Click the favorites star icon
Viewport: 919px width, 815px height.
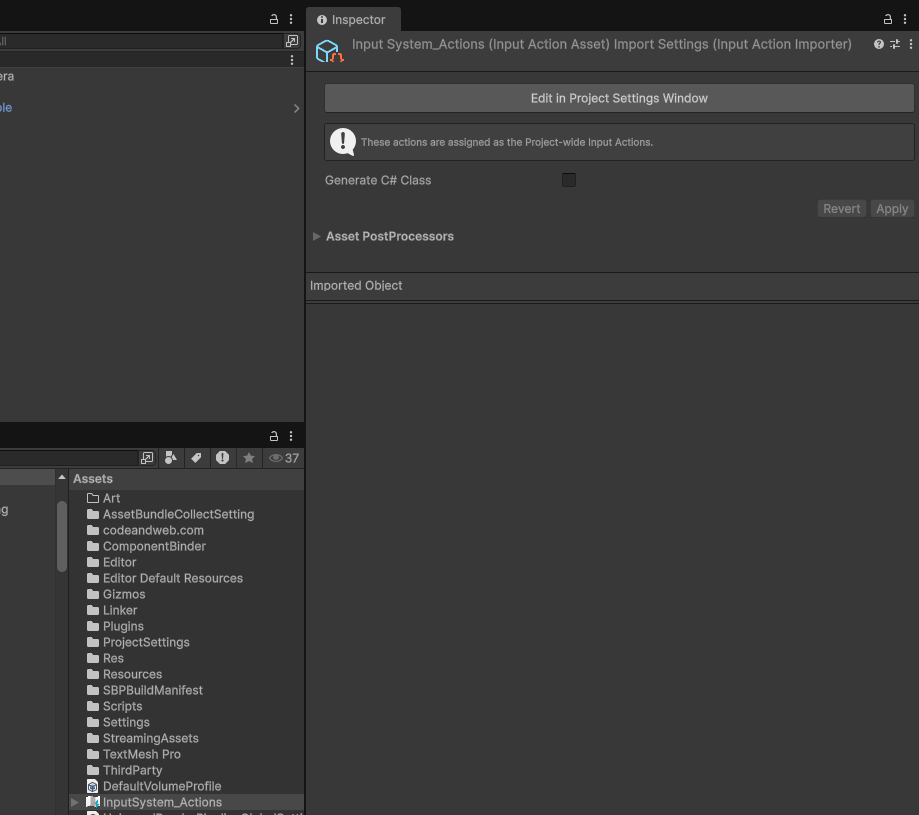point(249,458)
